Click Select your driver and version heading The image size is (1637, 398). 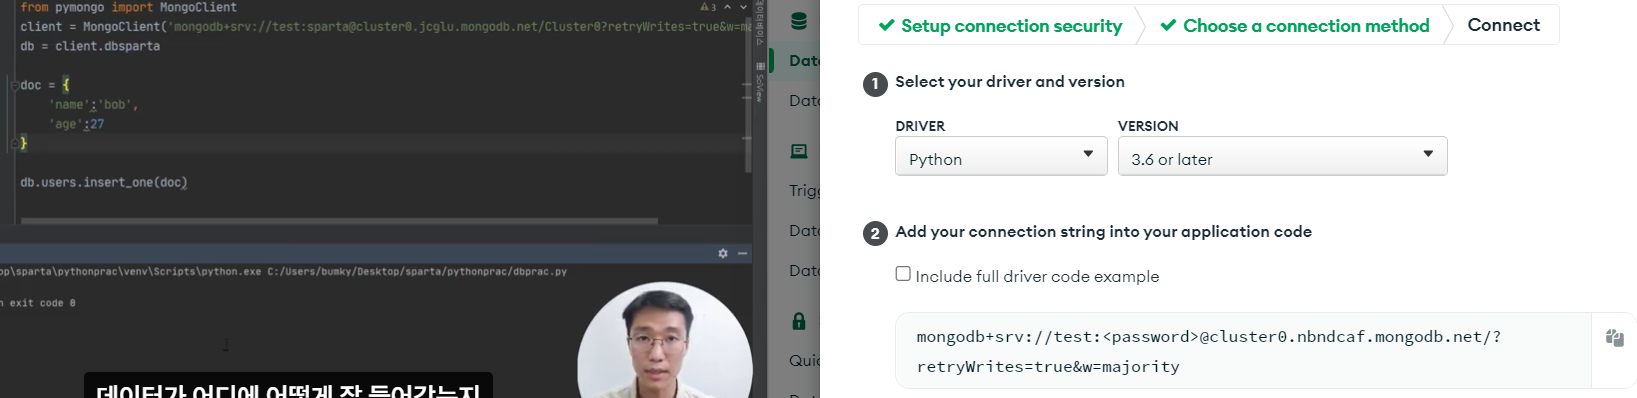(1010, 82)
